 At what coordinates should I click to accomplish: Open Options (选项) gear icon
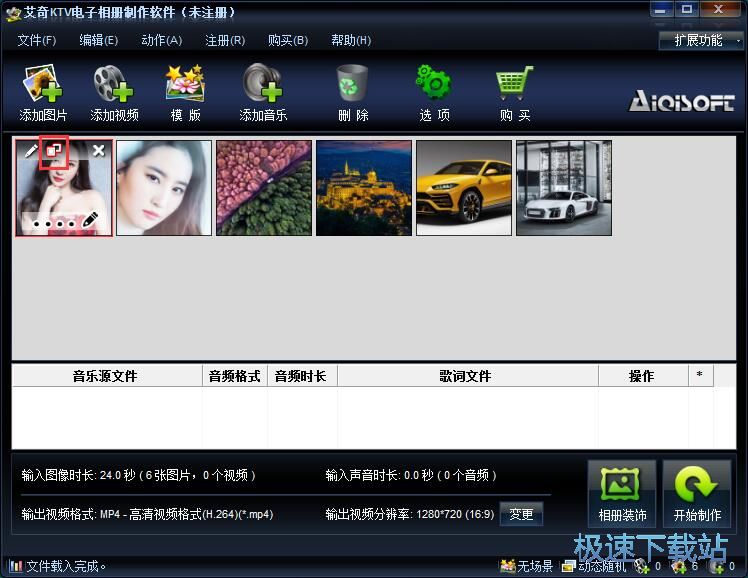point(434,93)
